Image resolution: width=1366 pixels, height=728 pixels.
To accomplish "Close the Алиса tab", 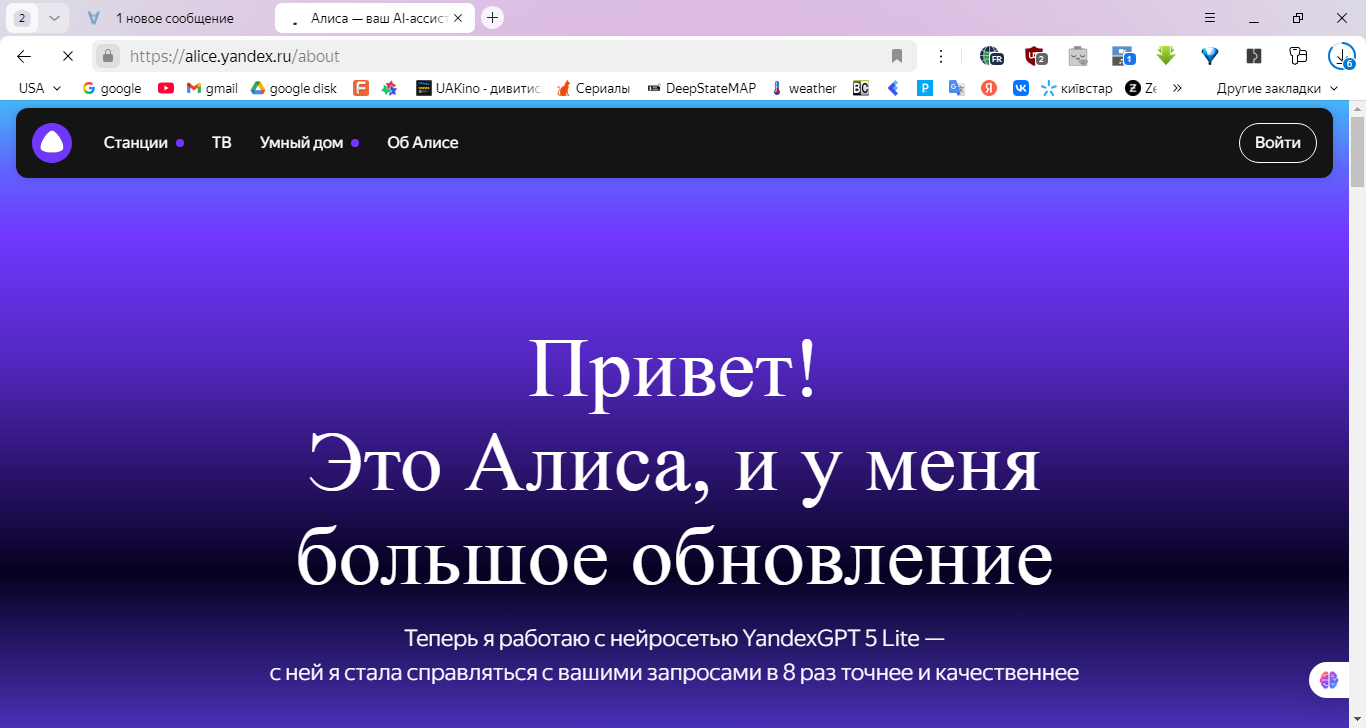I will tap(458, 18).
